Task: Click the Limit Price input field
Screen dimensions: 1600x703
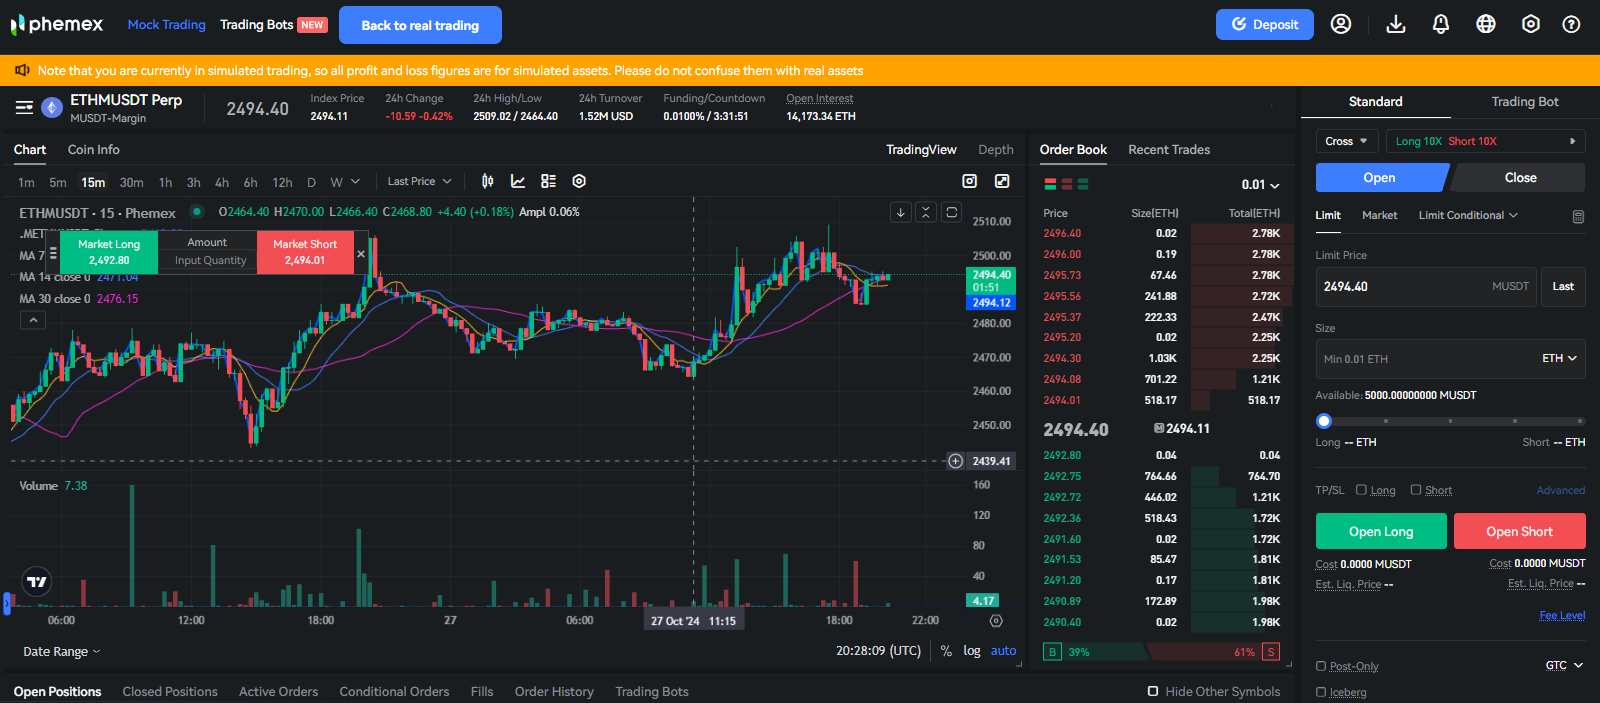Action: coord(1426,286)
